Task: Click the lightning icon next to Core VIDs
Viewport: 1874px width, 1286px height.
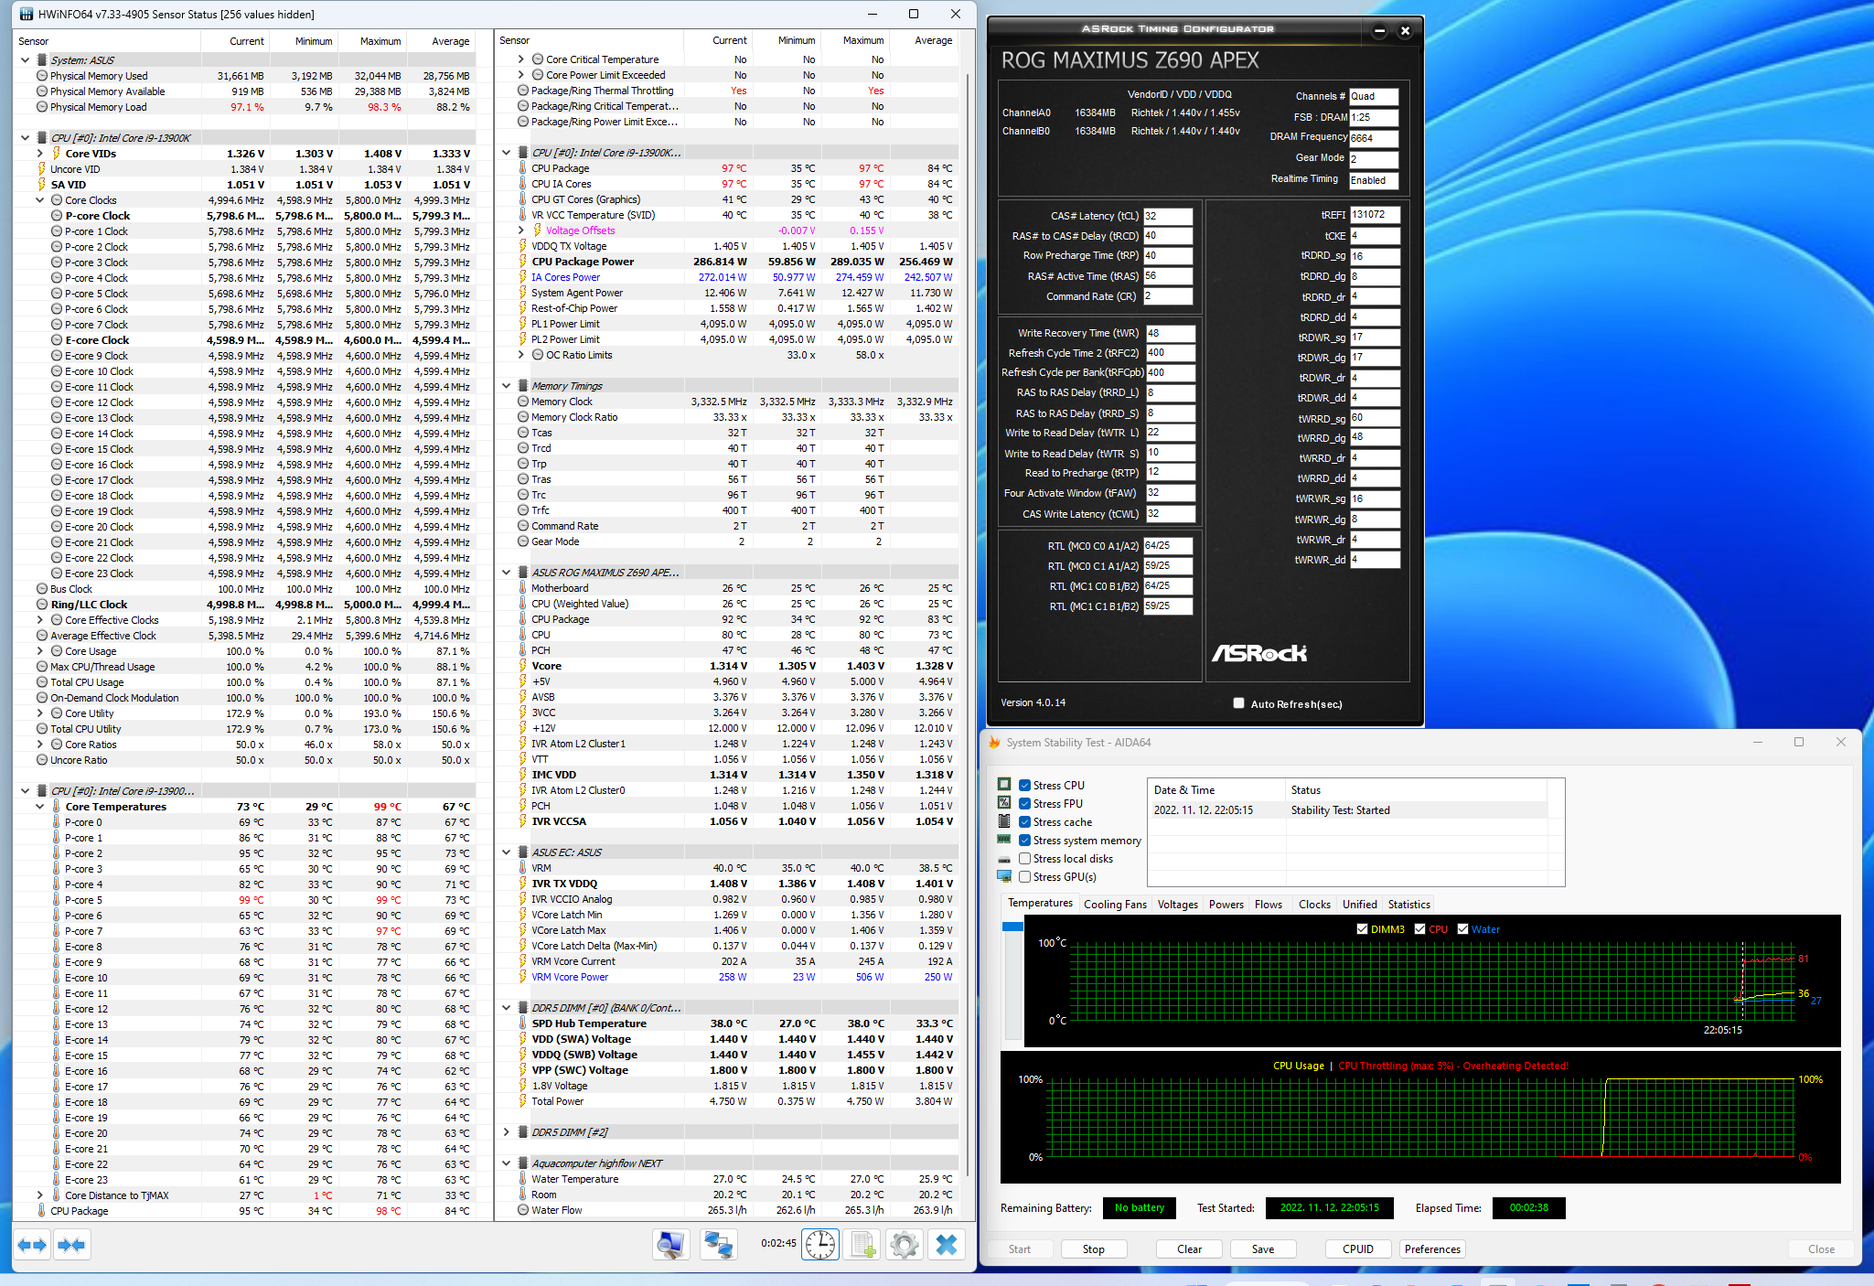Action: pyautogui.click(x=56, y=153)
